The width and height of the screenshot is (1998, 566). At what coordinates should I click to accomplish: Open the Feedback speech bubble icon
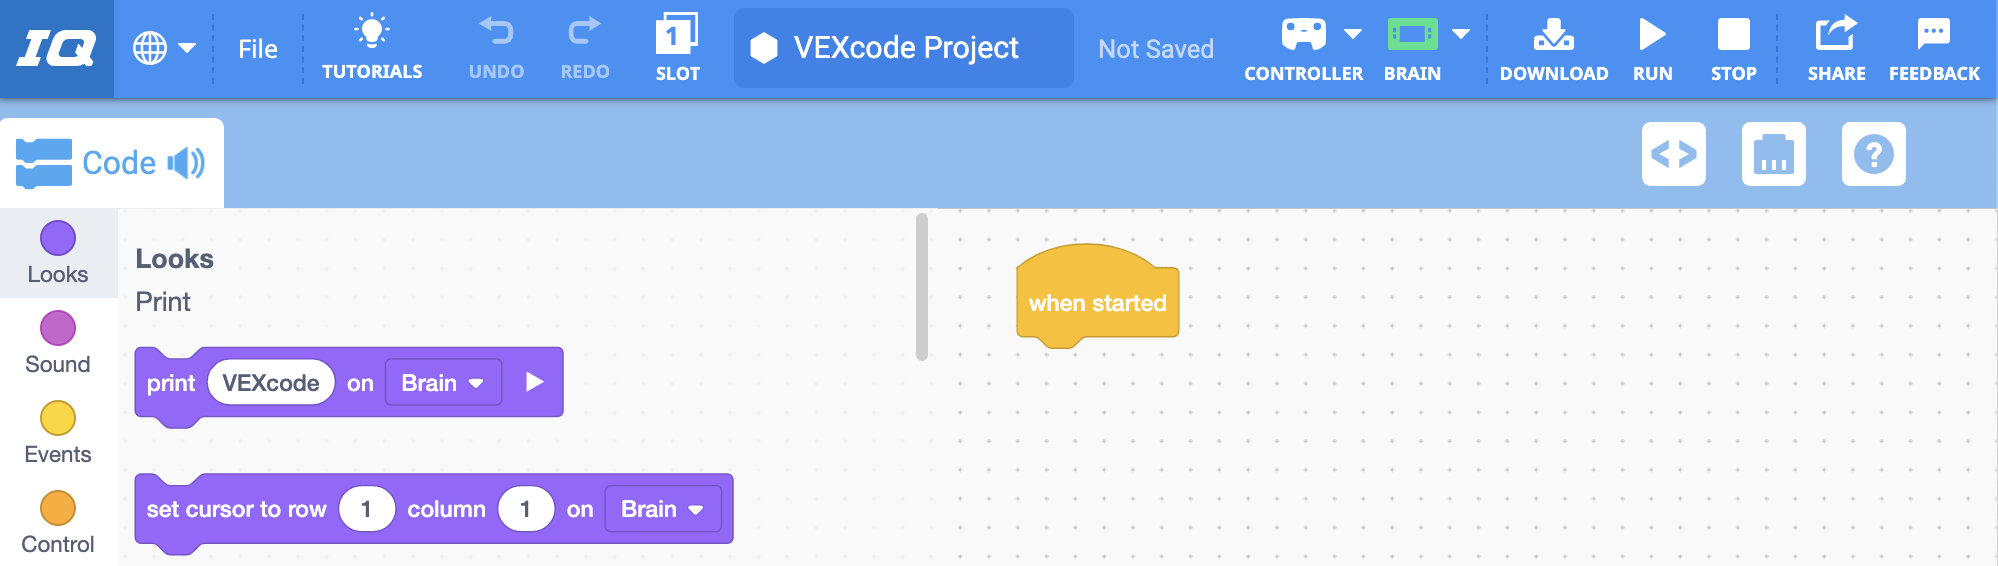(x=1933, y=35)
